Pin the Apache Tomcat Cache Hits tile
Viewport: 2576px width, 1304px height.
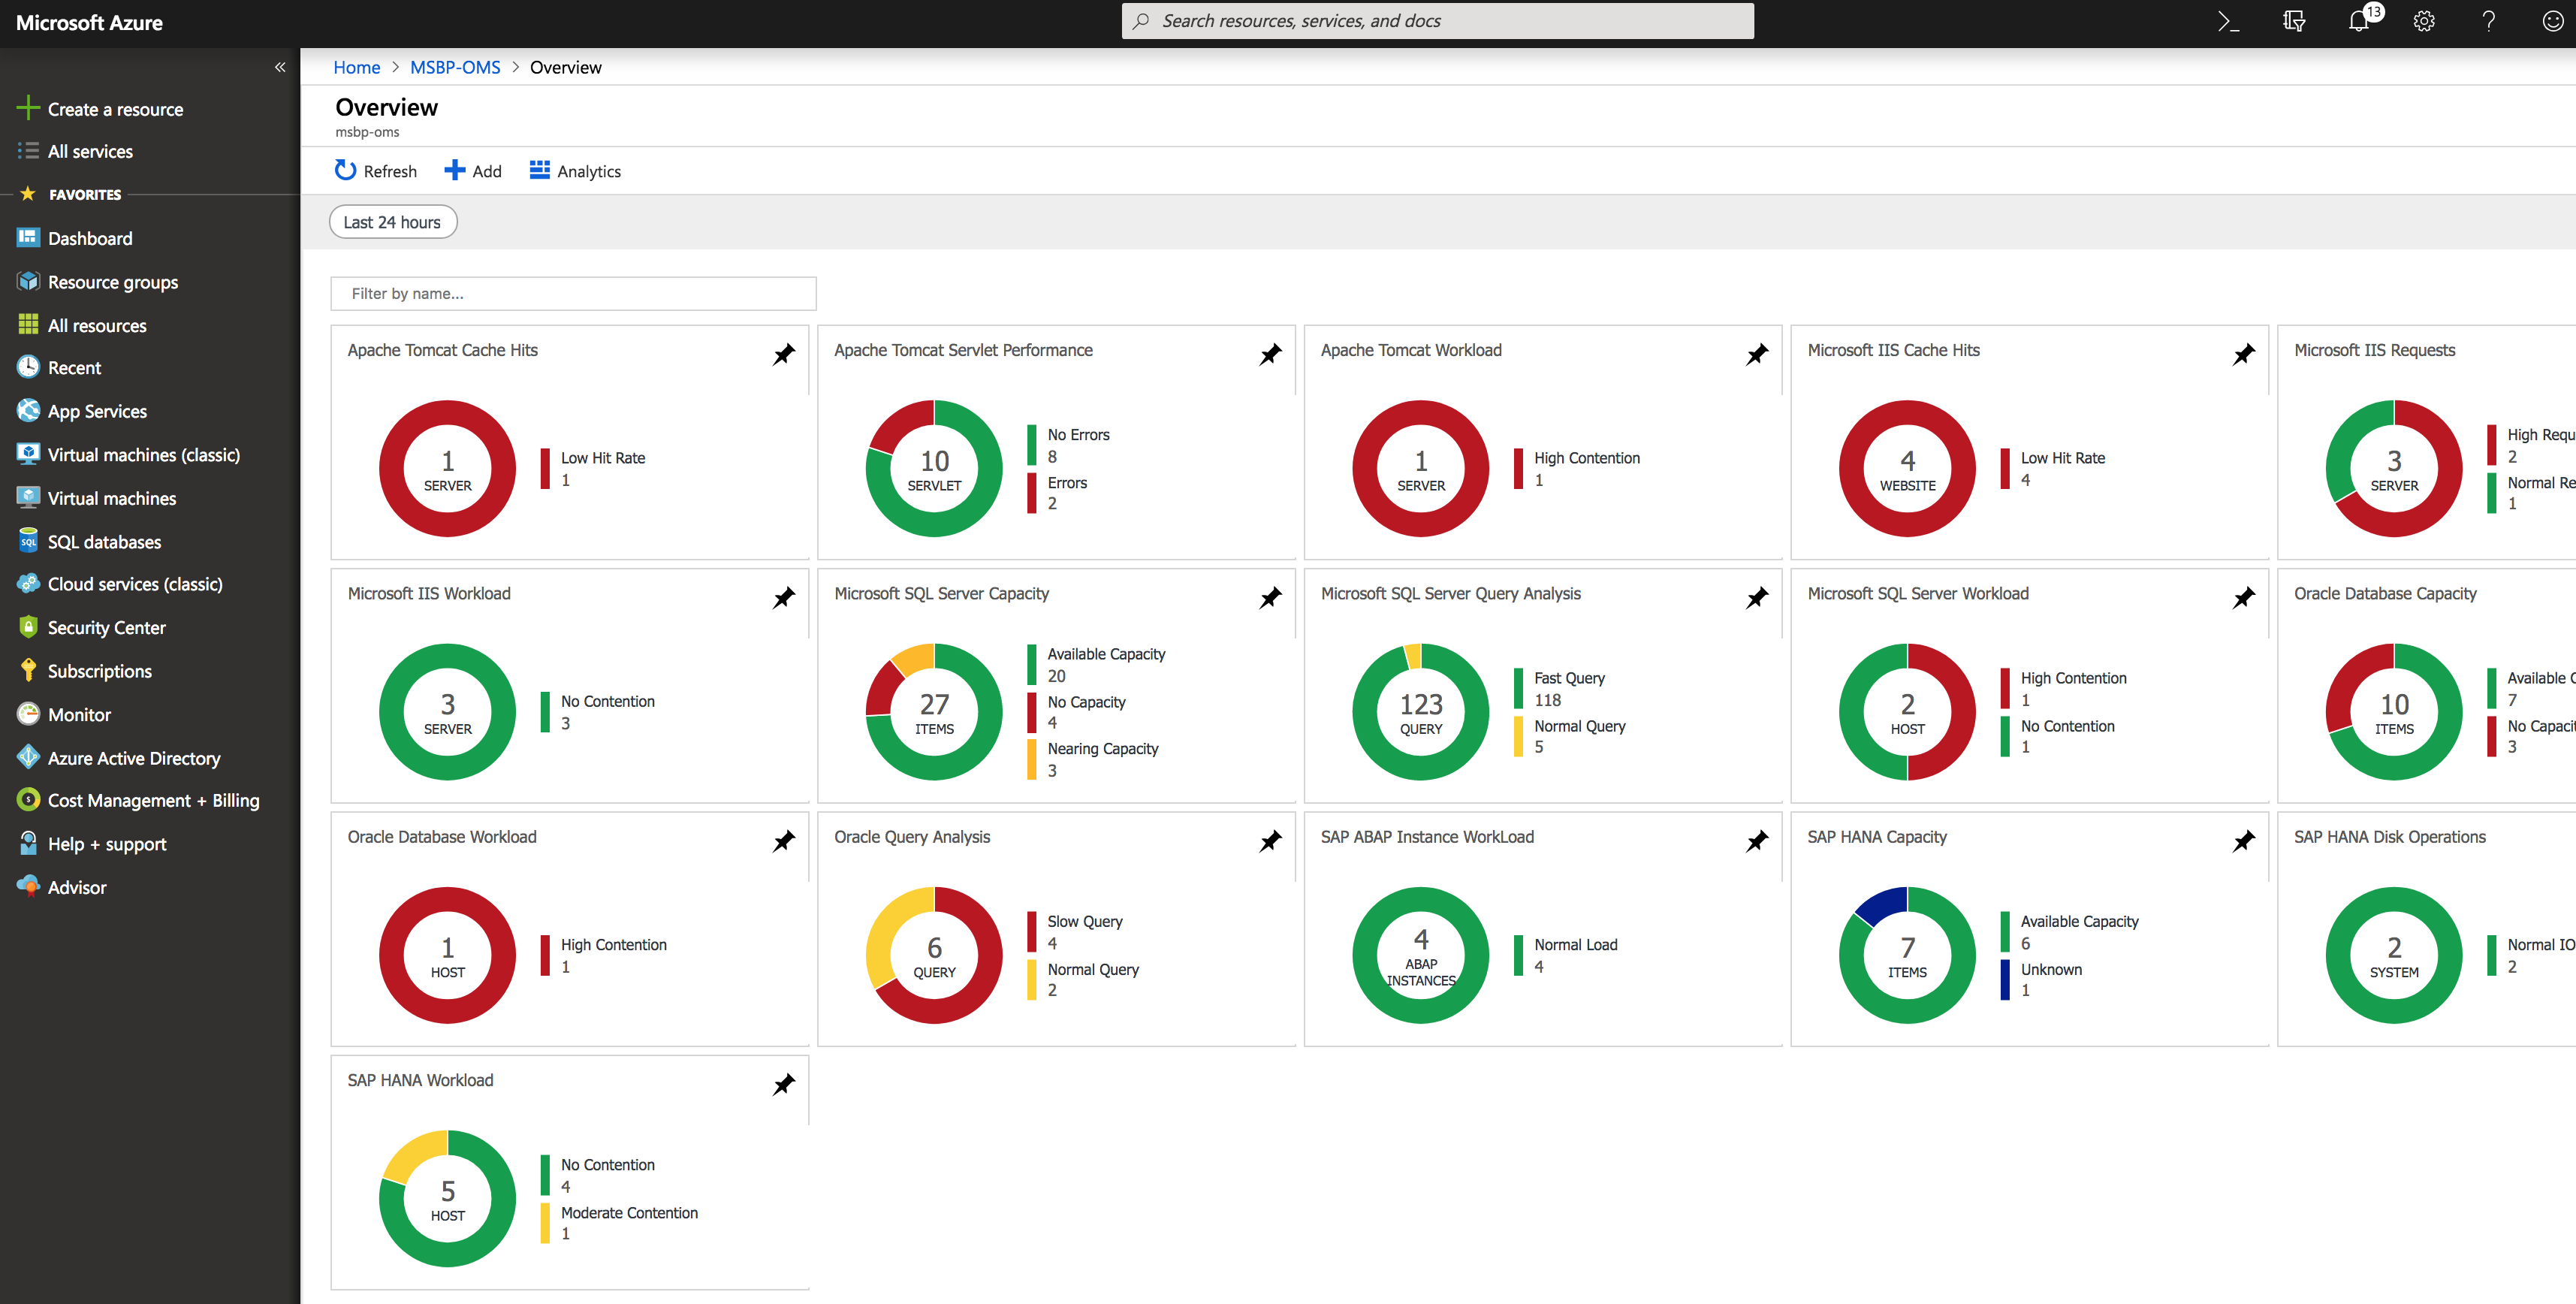784,354
